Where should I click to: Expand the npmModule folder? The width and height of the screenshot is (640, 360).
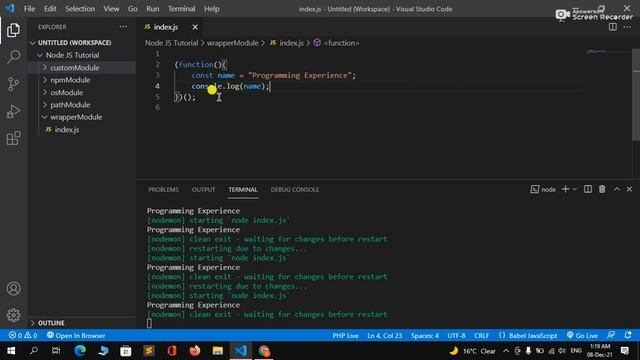tap(82, 80)
